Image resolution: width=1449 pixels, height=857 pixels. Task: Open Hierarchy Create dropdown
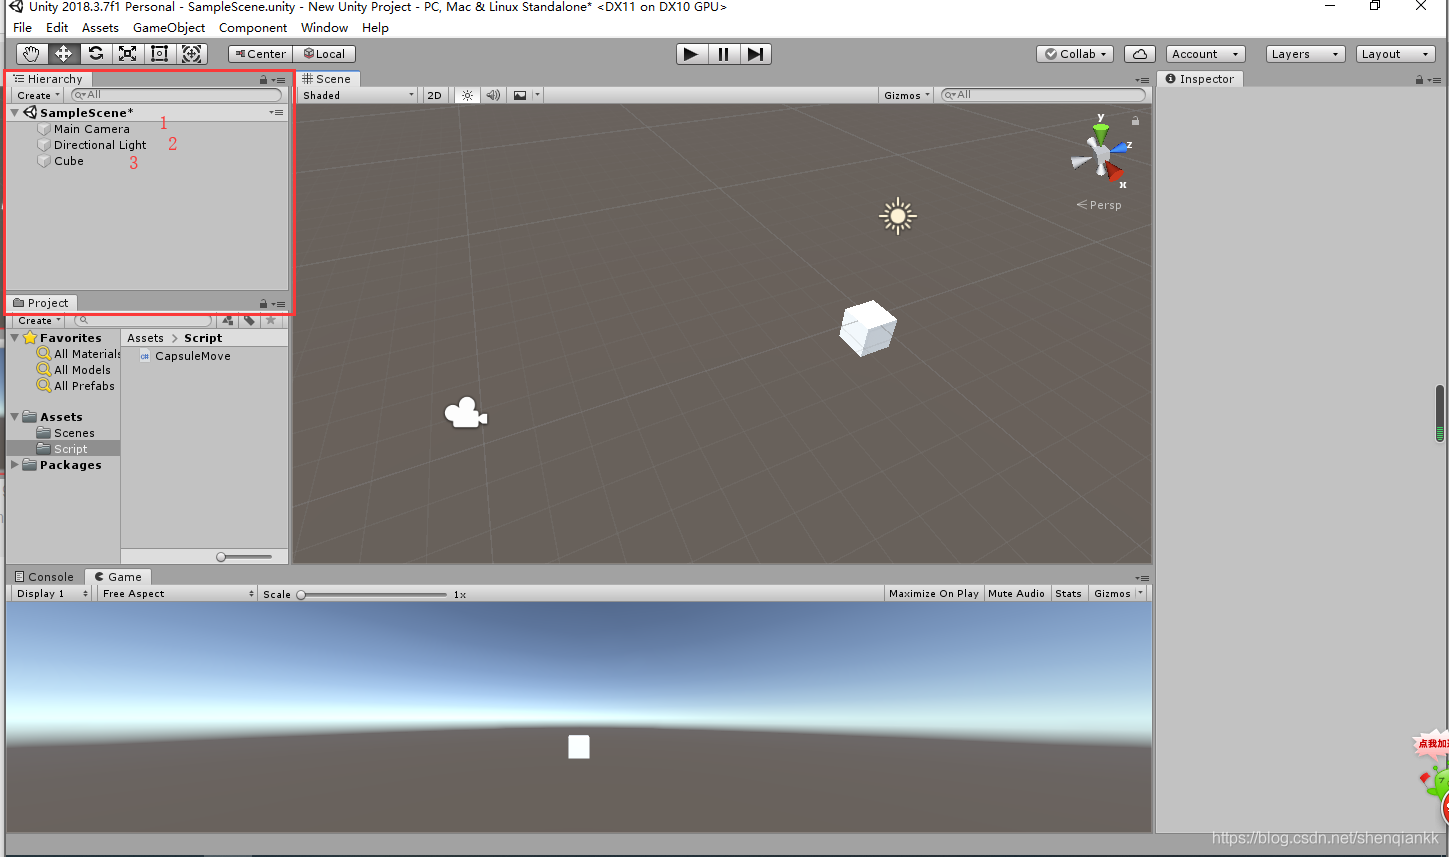point(39,95)
